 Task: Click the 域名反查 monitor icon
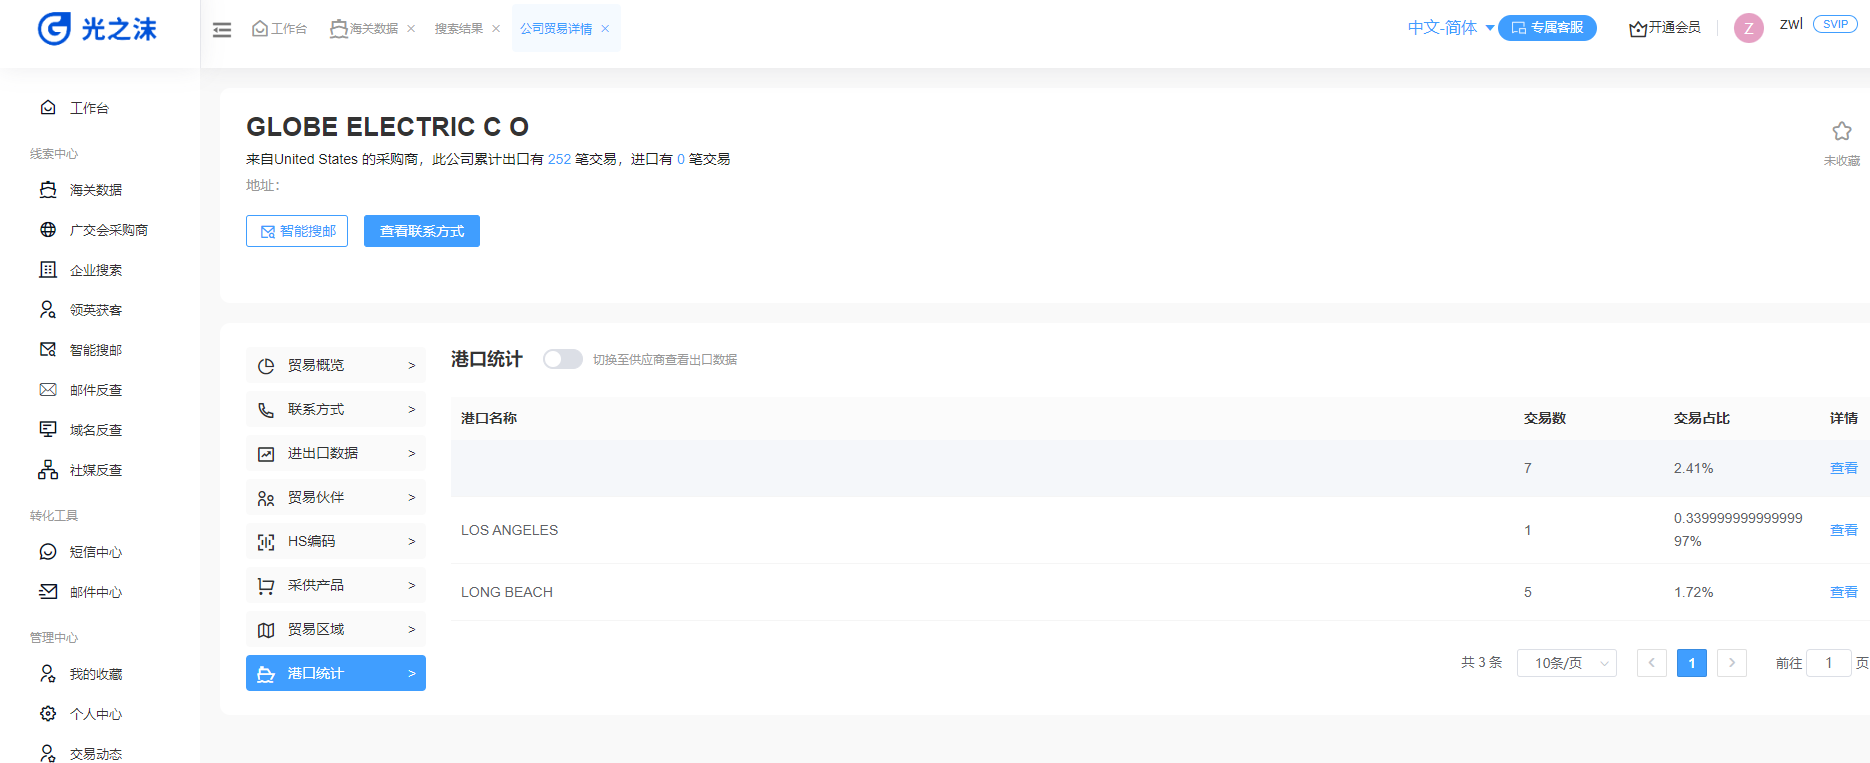coord(48,430)
